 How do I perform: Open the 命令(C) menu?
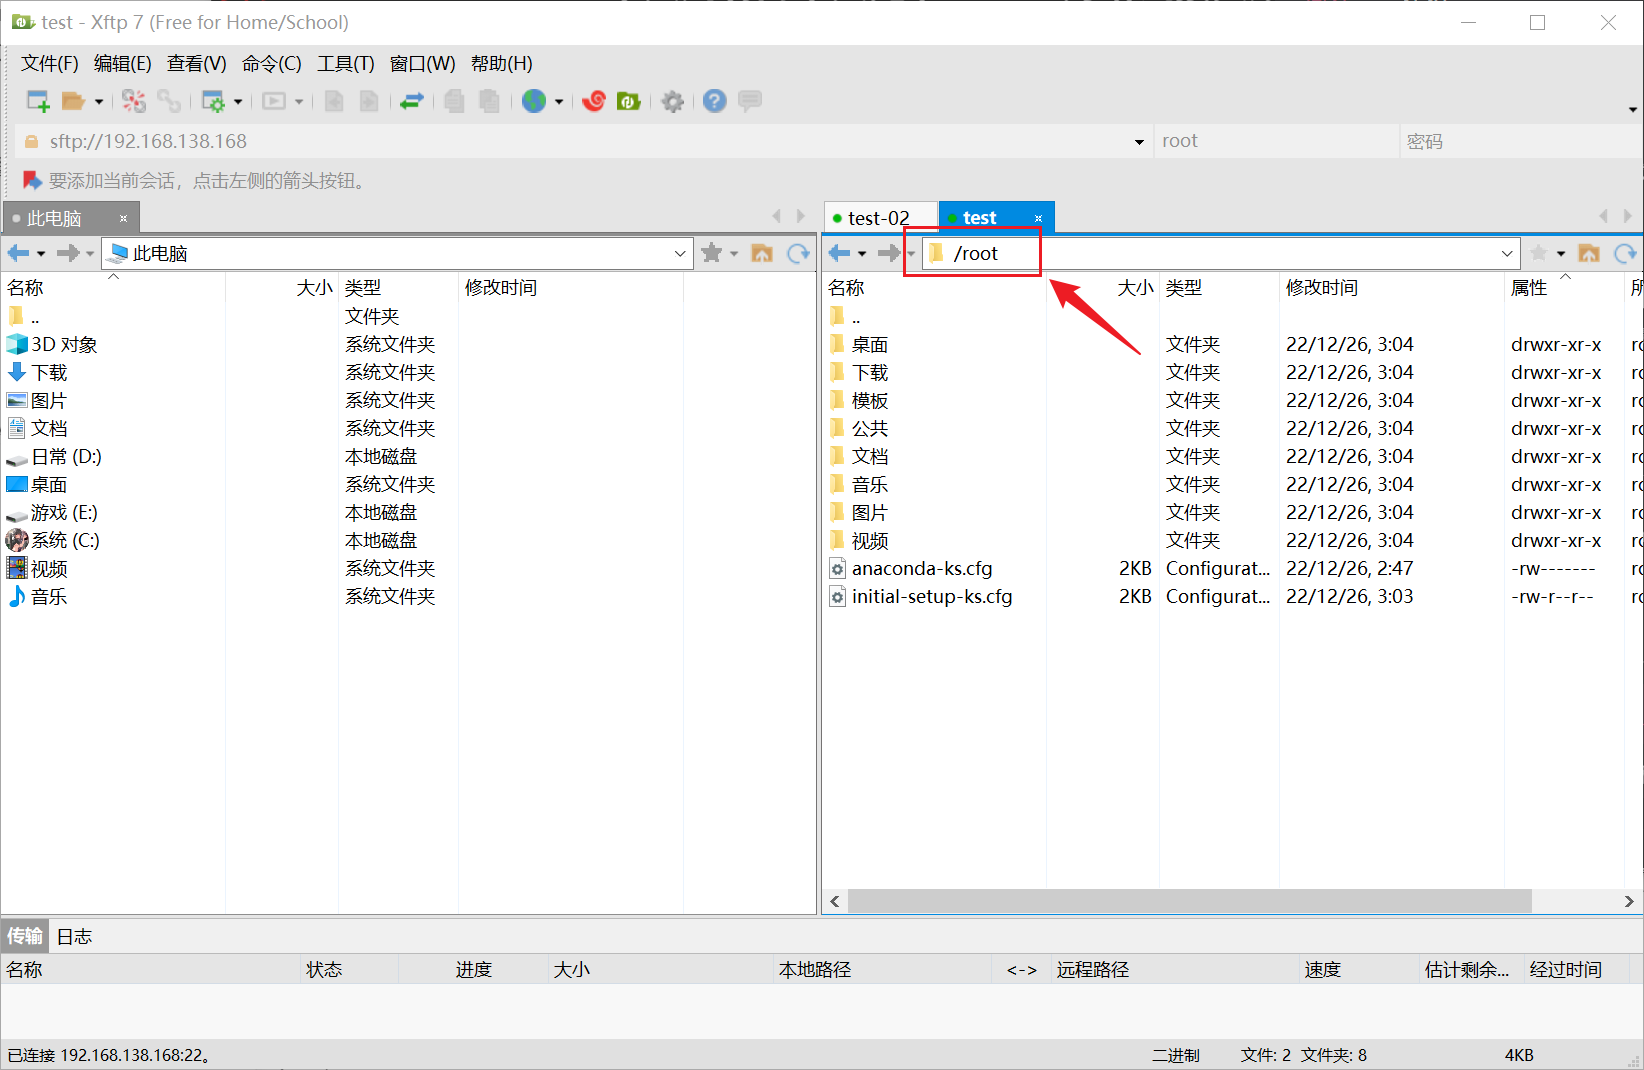[272, 63]
